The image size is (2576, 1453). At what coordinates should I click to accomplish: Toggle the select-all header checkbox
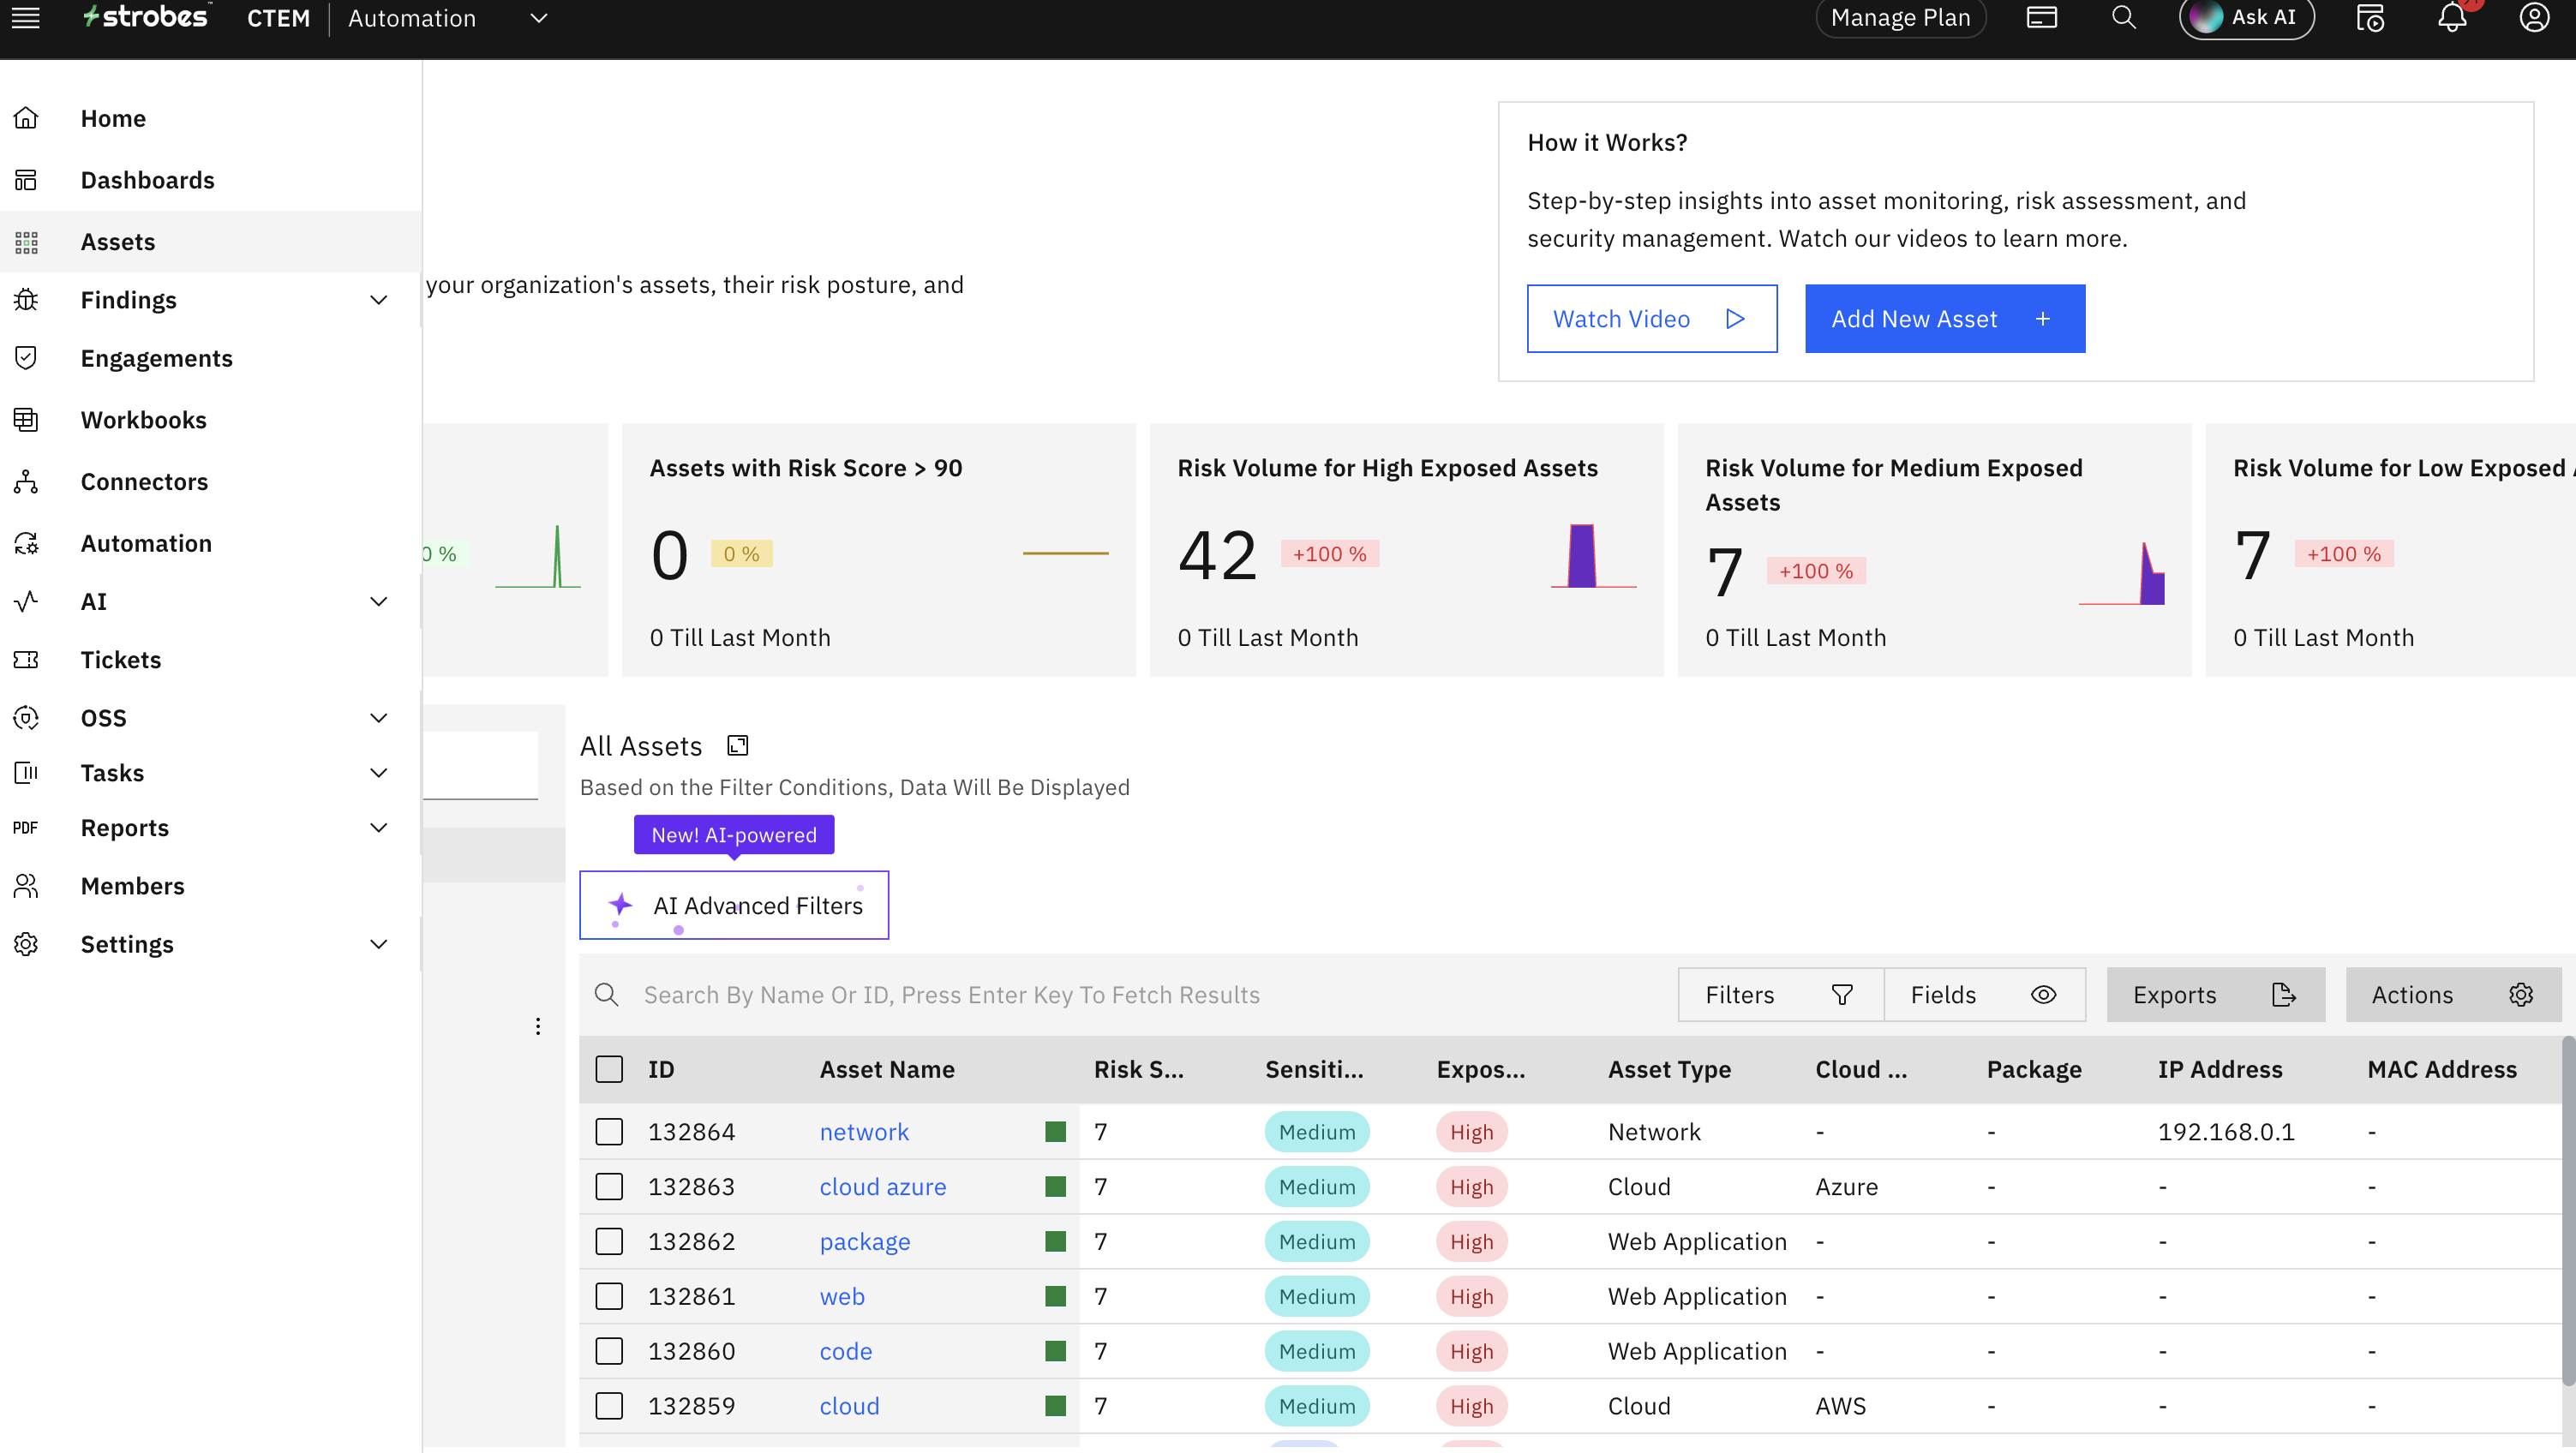click(609, 1069)
